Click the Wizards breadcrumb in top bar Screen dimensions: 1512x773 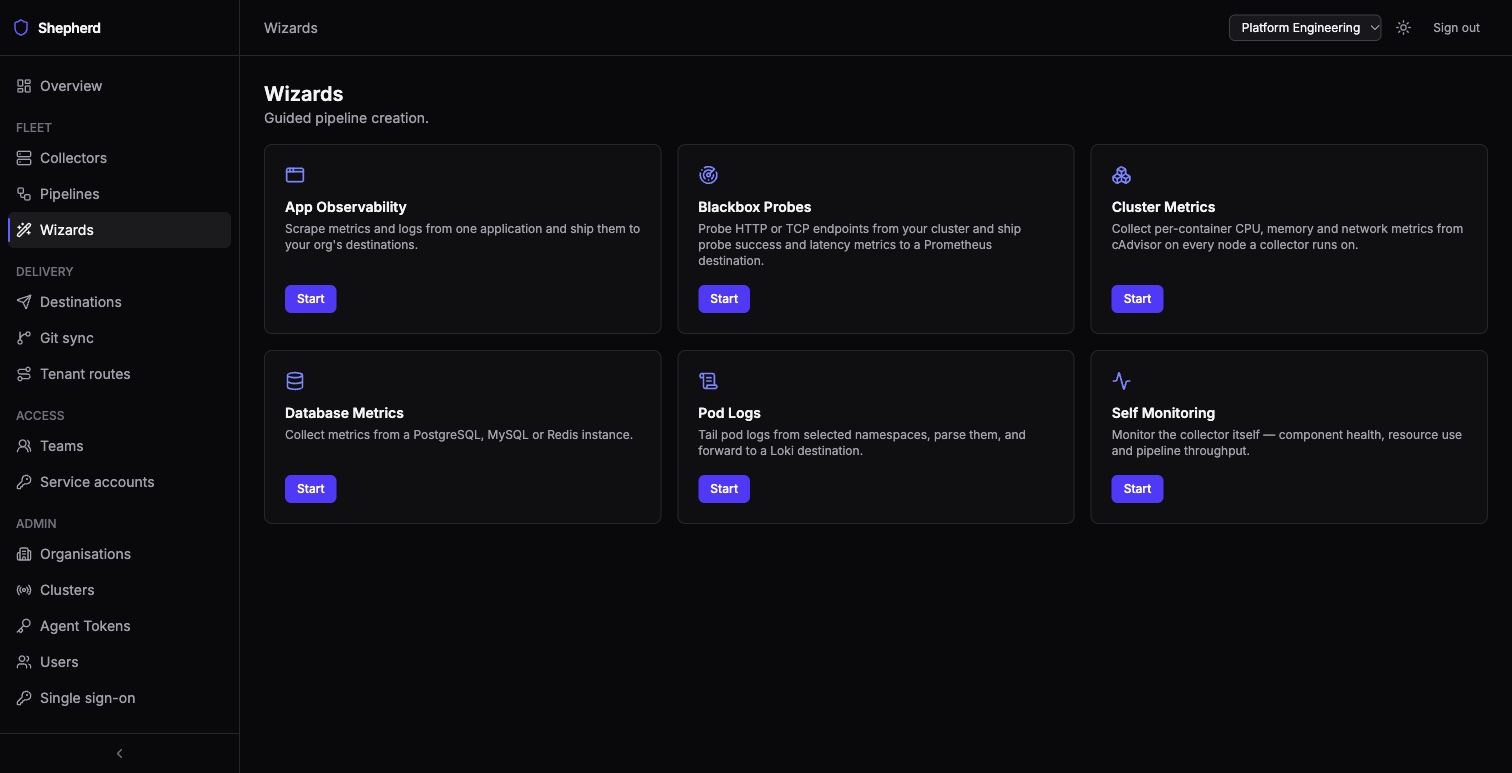pyautogui.click(x=291, y=28)
